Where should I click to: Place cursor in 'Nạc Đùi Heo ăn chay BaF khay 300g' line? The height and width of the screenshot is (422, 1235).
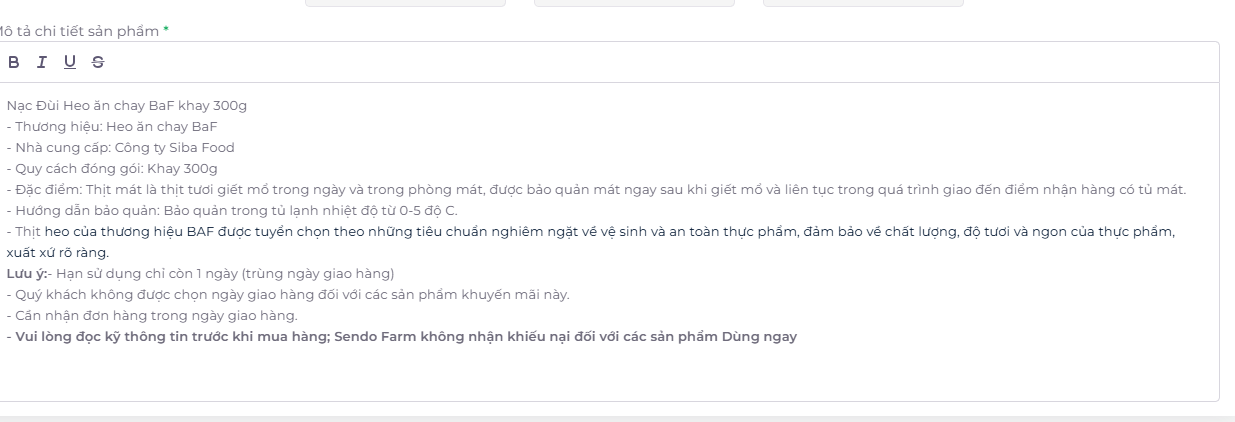pos(126,105)
